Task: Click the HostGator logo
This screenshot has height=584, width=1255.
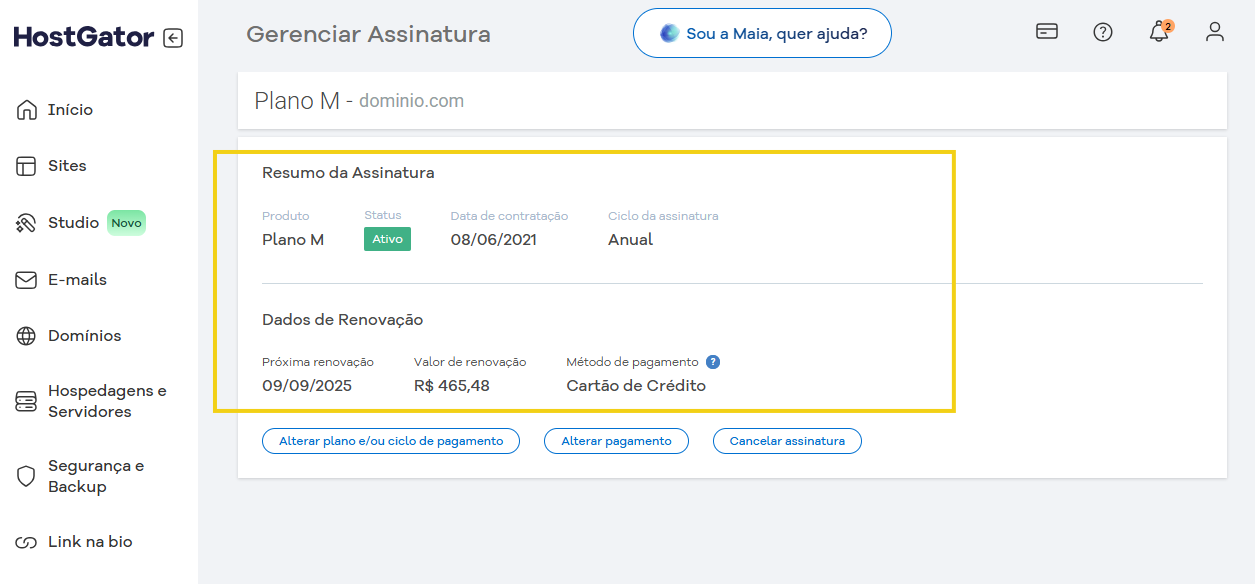Action: click(84, 37)
